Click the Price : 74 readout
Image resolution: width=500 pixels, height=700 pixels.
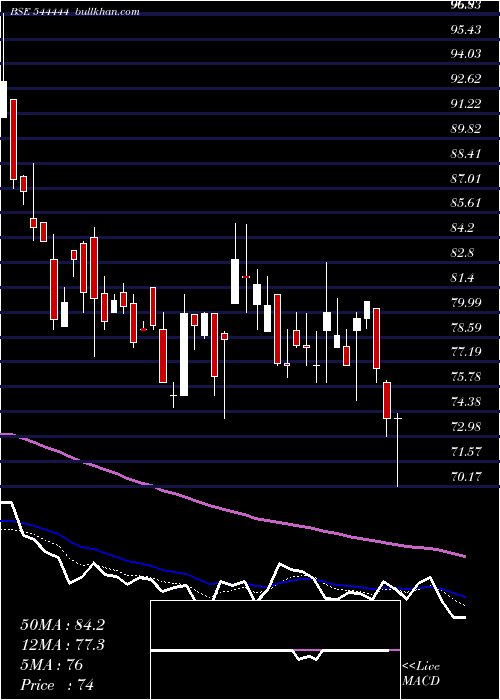(x=57, y=685)
